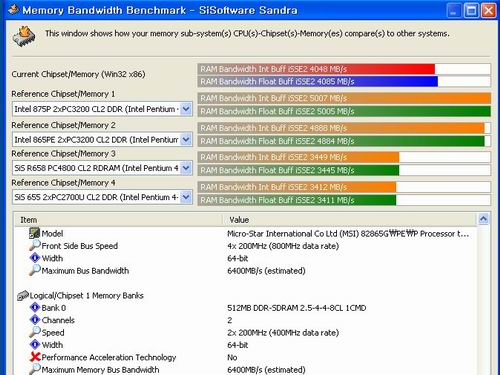500x375 pixels.
Task: Click the SiS R658 PC4800 RDRAM combo box
Action: (x=102, y=168)
